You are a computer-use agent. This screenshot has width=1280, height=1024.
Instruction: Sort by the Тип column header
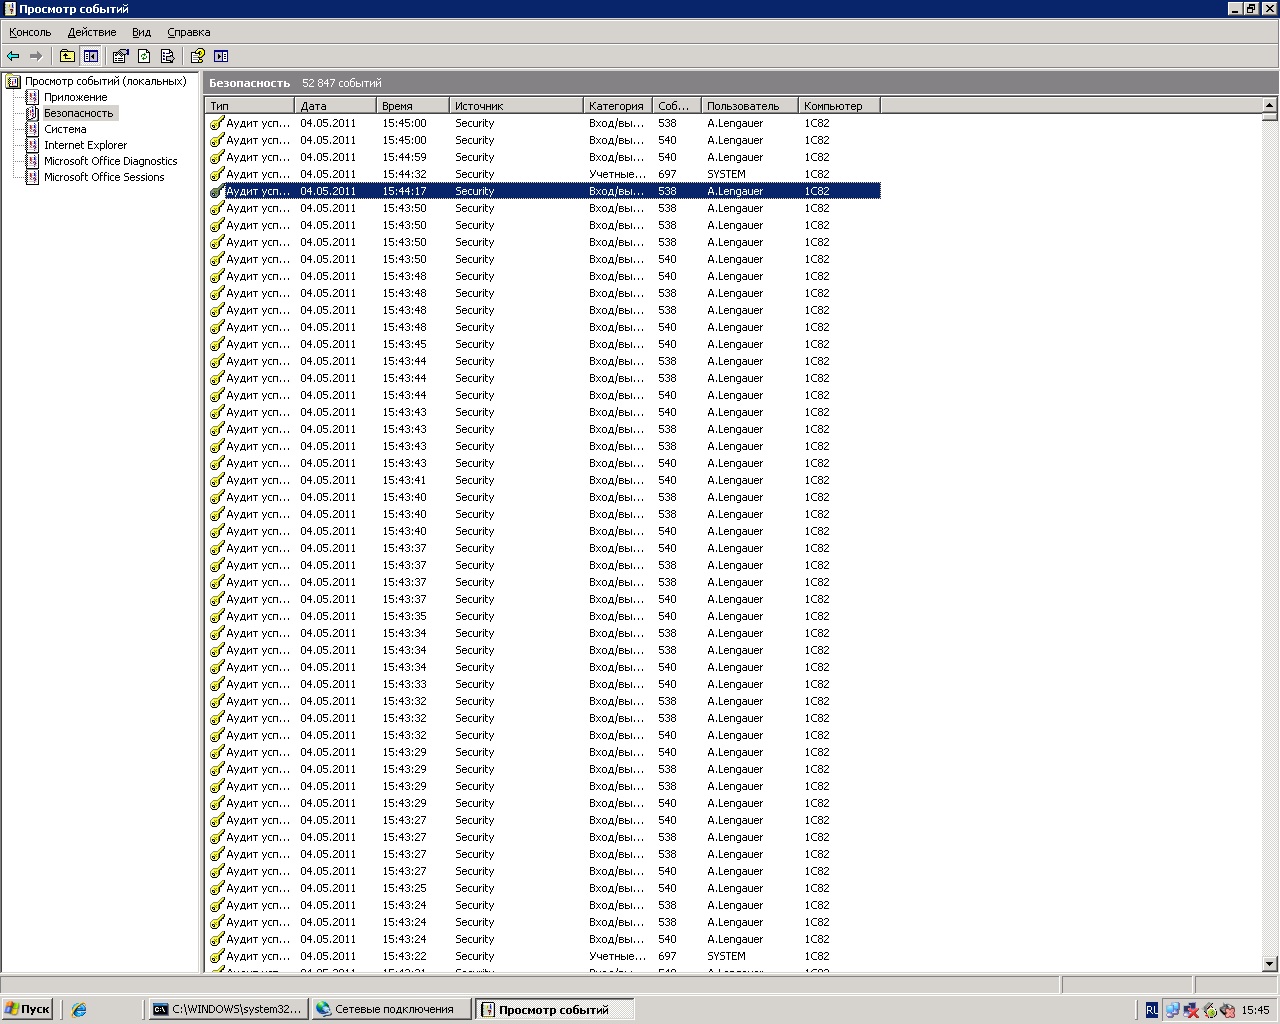[250, 105]
